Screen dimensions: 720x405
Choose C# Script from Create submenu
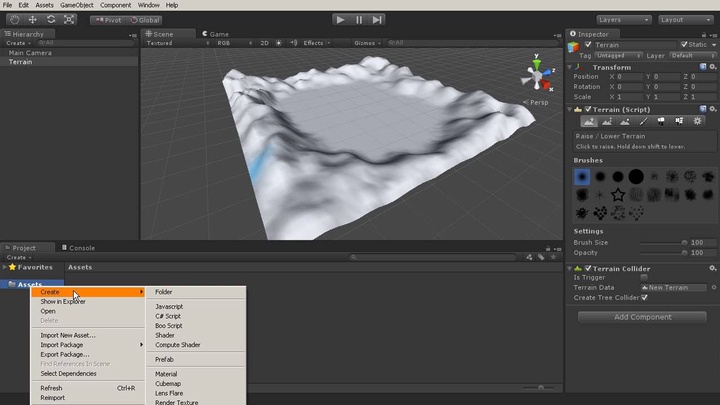[168, 316]
